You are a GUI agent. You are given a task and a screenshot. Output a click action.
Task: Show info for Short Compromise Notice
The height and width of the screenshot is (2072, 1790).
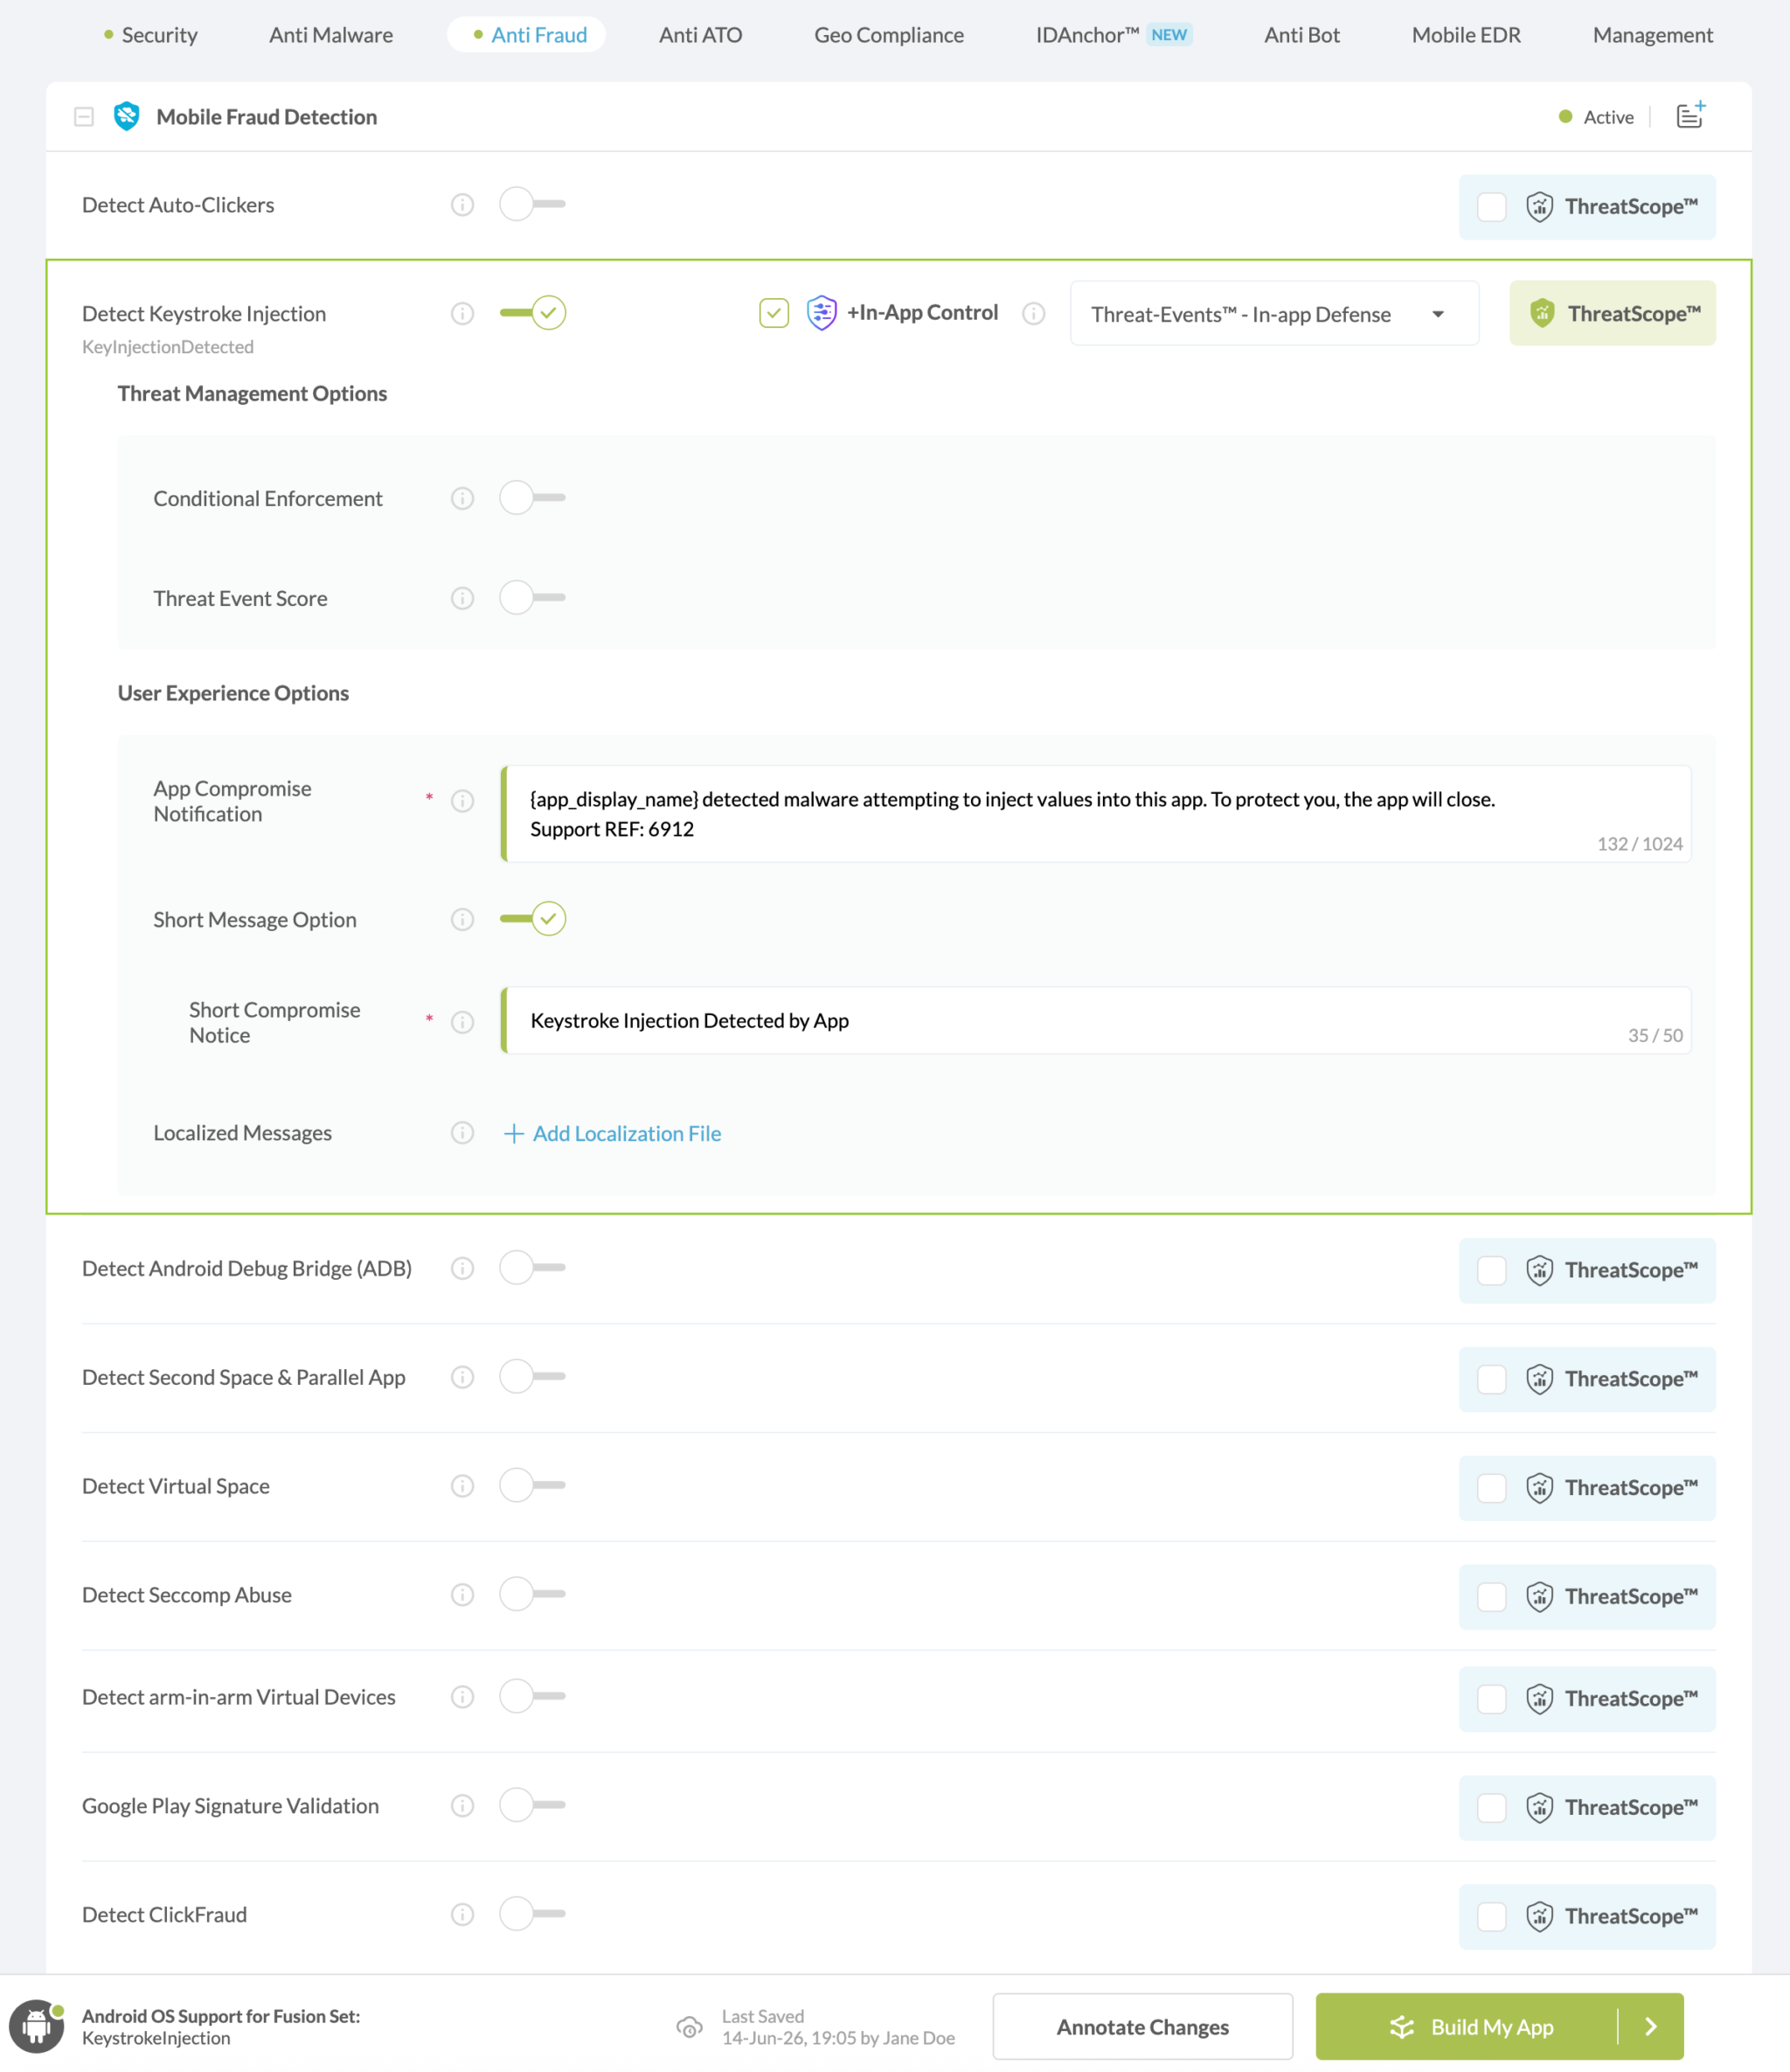point(462,1022)
